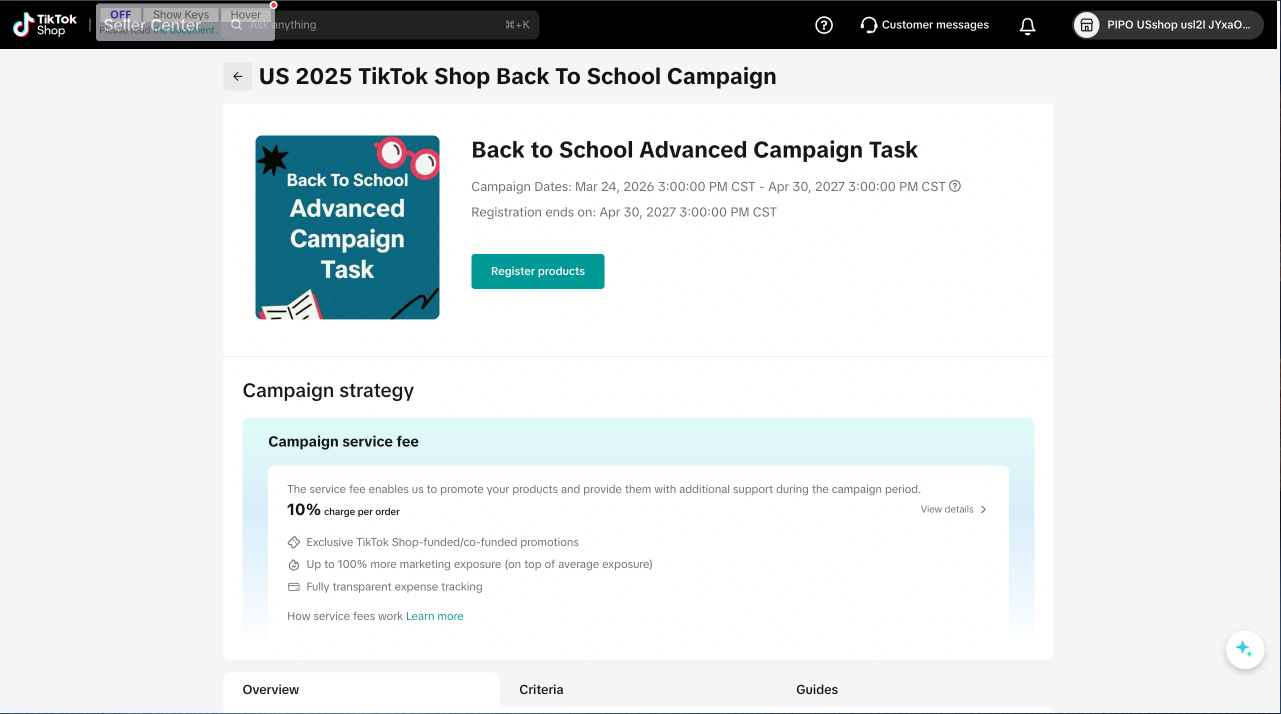Open the notifications bell
The height and width of the screenshot is (714, 1281).
point(1027,26)
